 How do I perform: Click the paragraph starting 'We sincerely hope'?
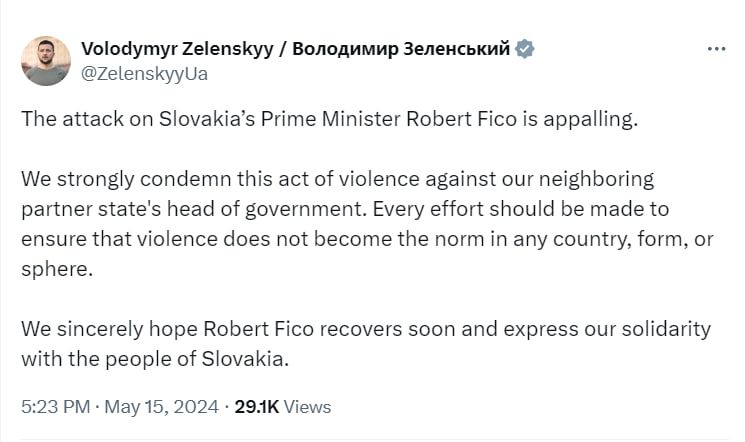coord(365,342)
